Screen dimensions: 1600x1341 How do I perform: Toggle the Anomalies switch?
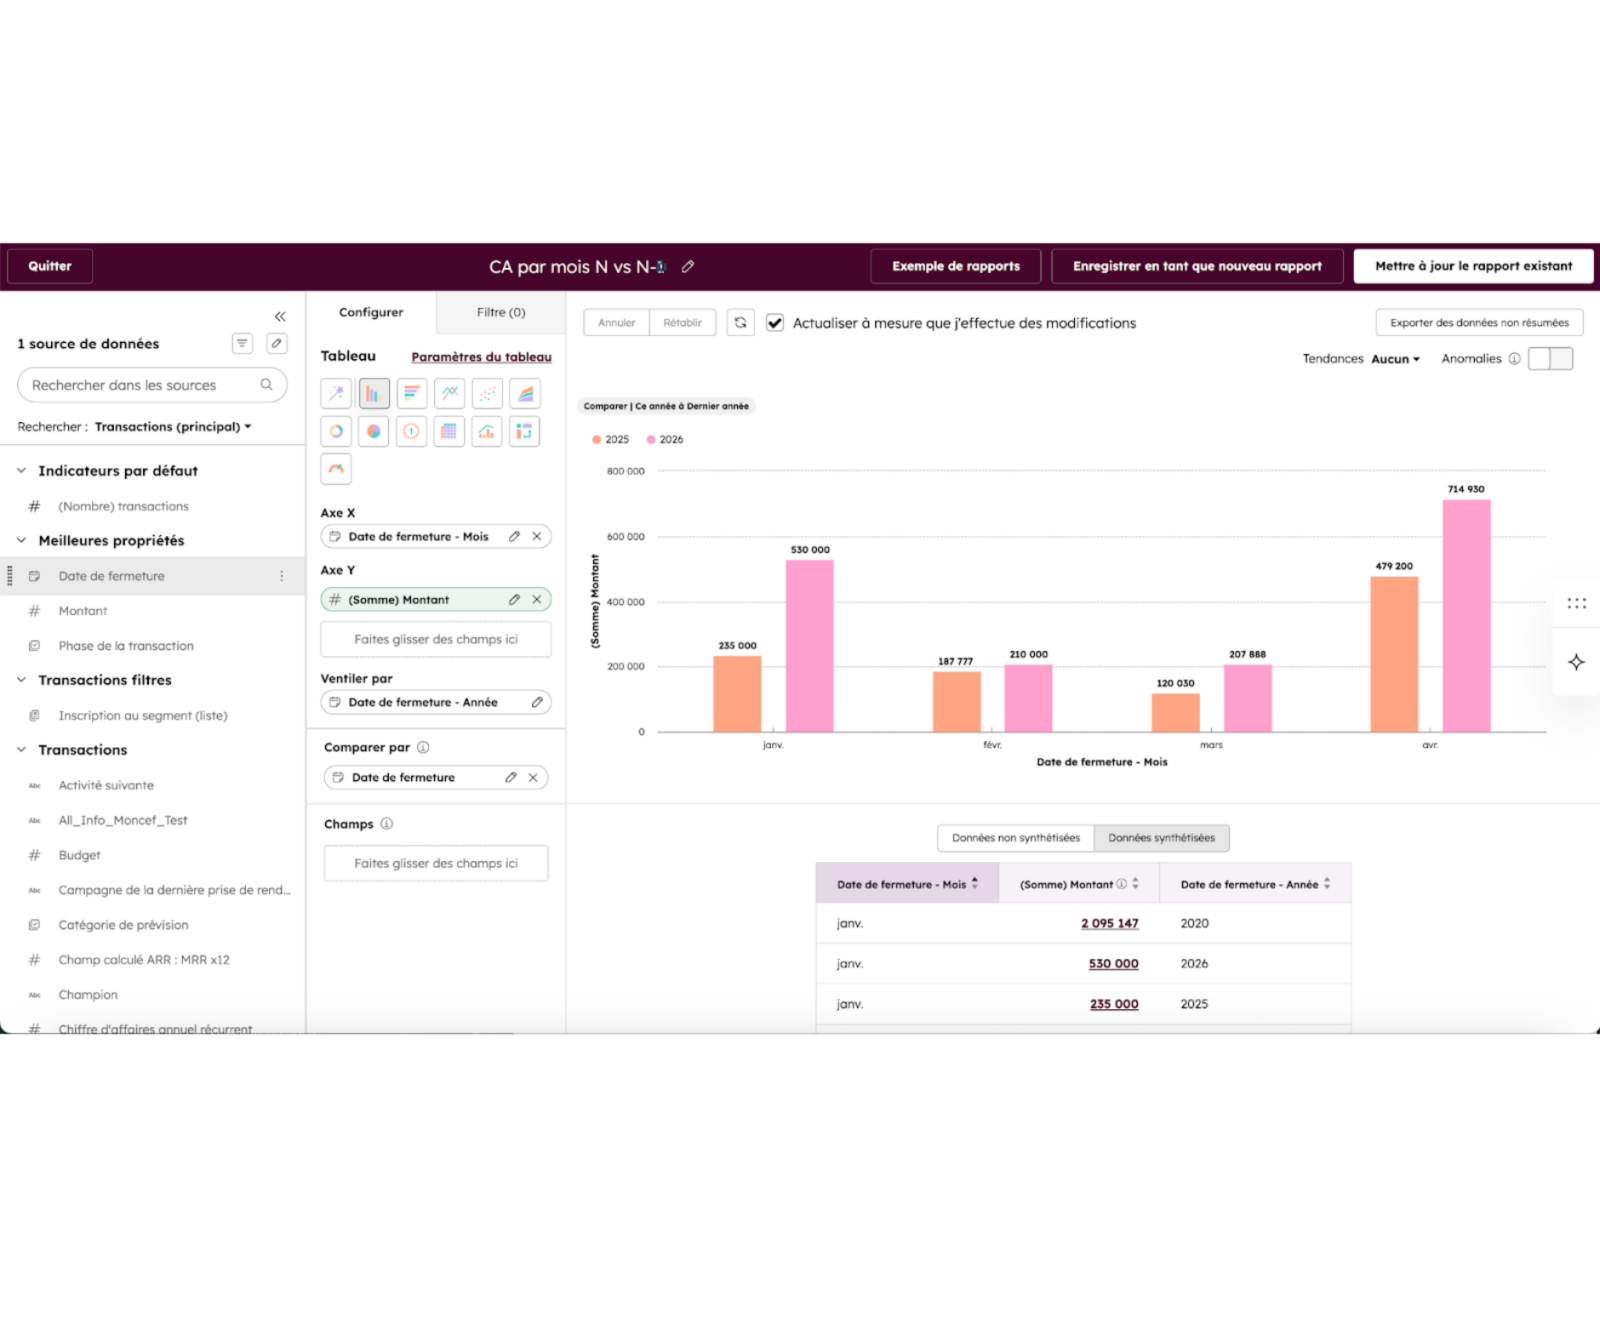point(1550,359)
